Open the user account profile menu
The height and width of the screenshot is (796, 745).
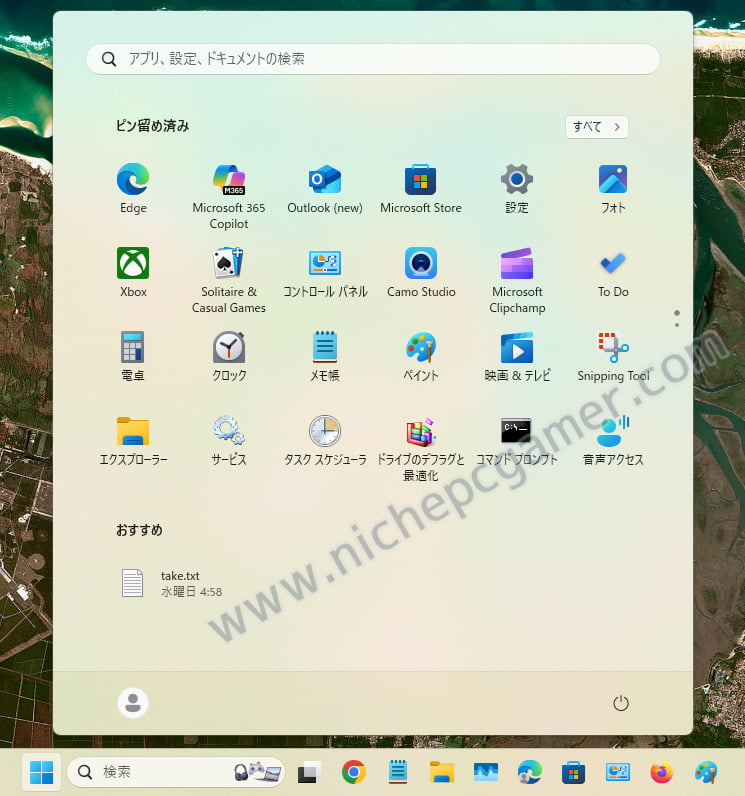click(133, 703)
